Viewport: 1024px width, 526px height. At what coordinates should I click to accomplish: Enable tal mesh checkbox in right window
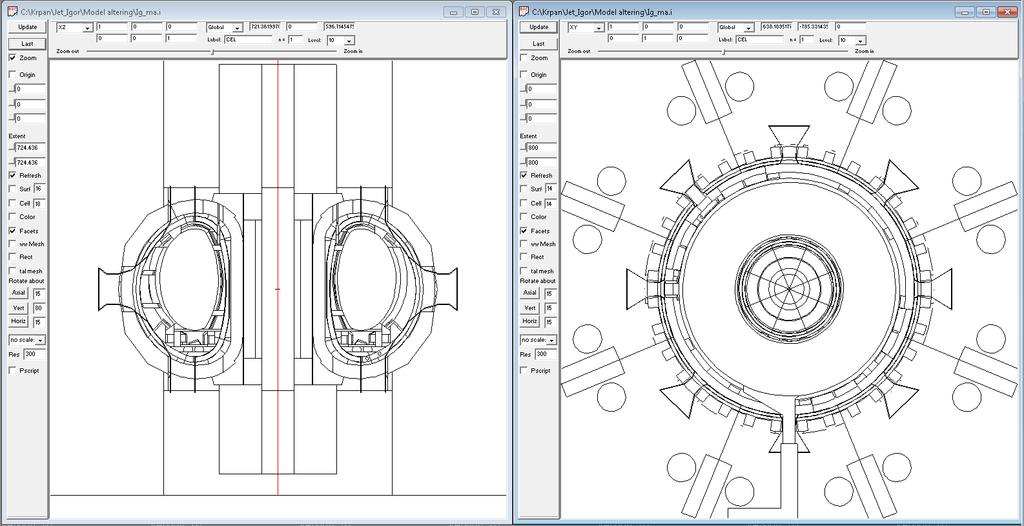click(x=524, y=271)
